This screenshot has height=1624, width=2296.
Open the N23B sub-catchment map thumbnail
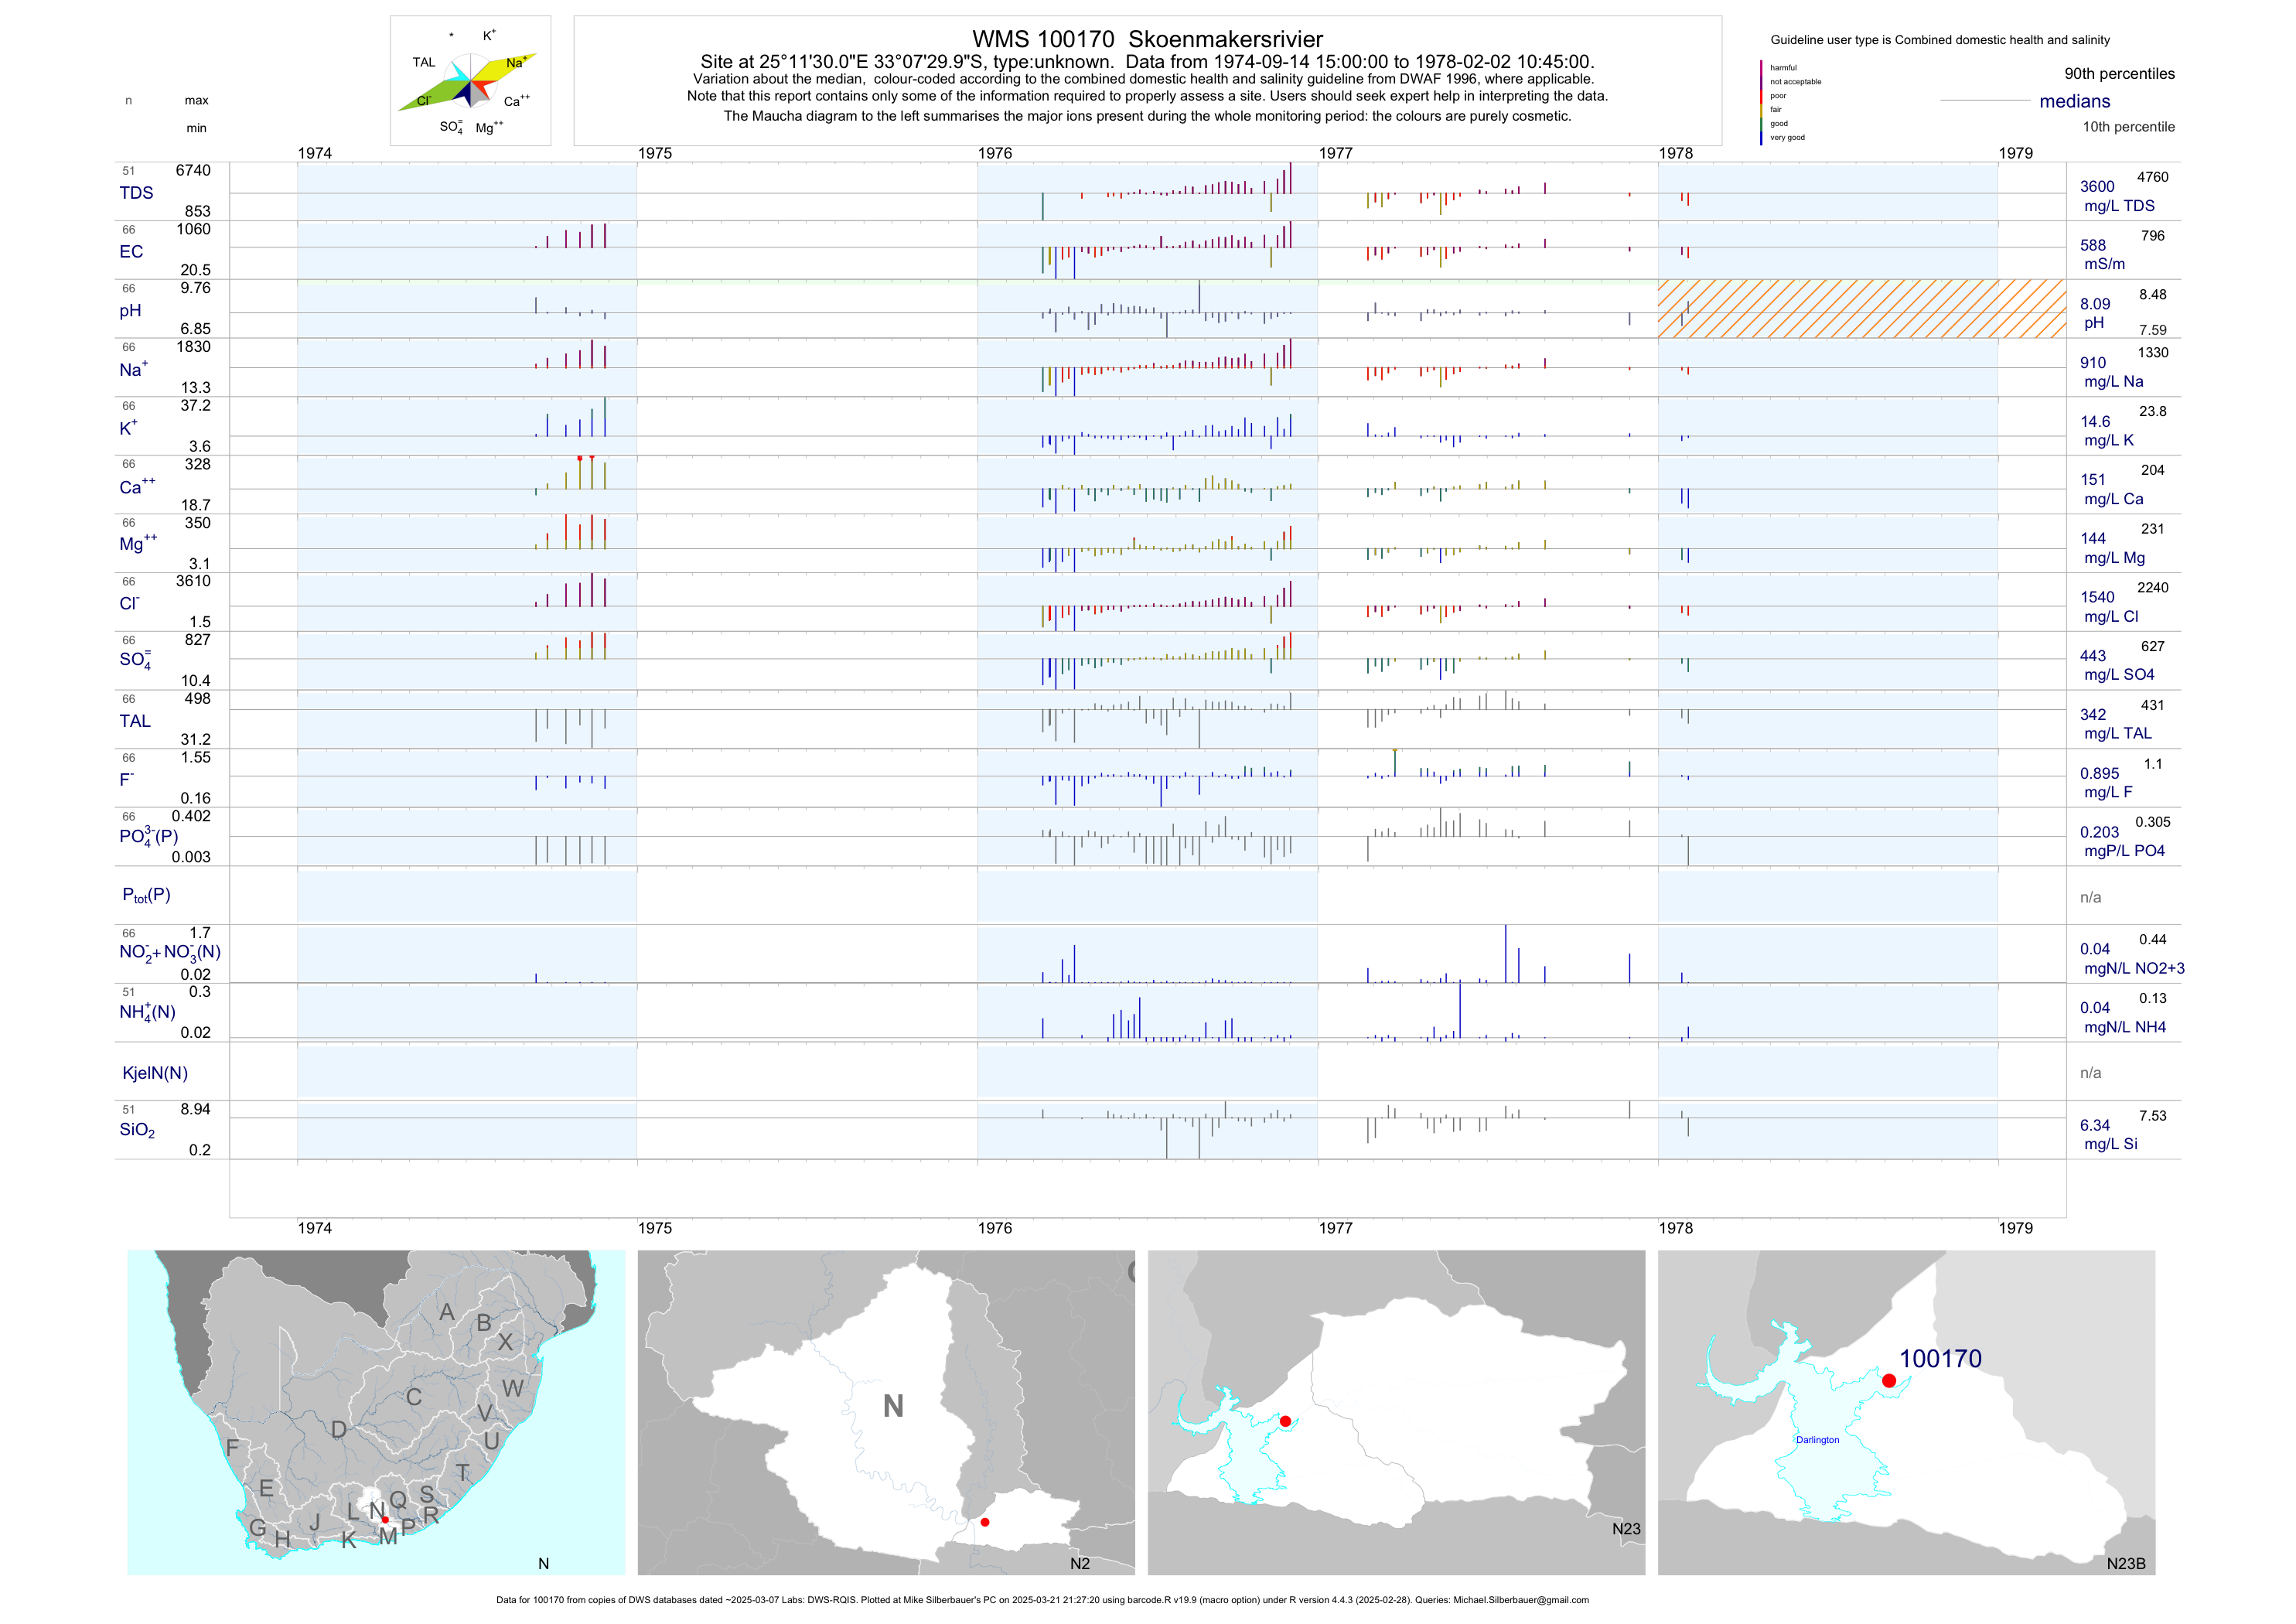(x=1906, y=1412)
